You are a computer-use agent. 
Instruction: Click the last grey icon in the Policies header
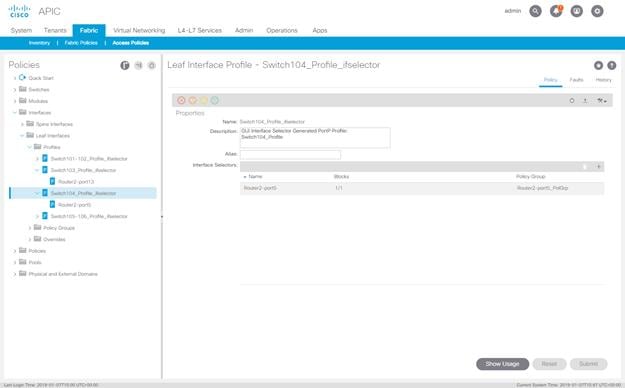point(151,65)
